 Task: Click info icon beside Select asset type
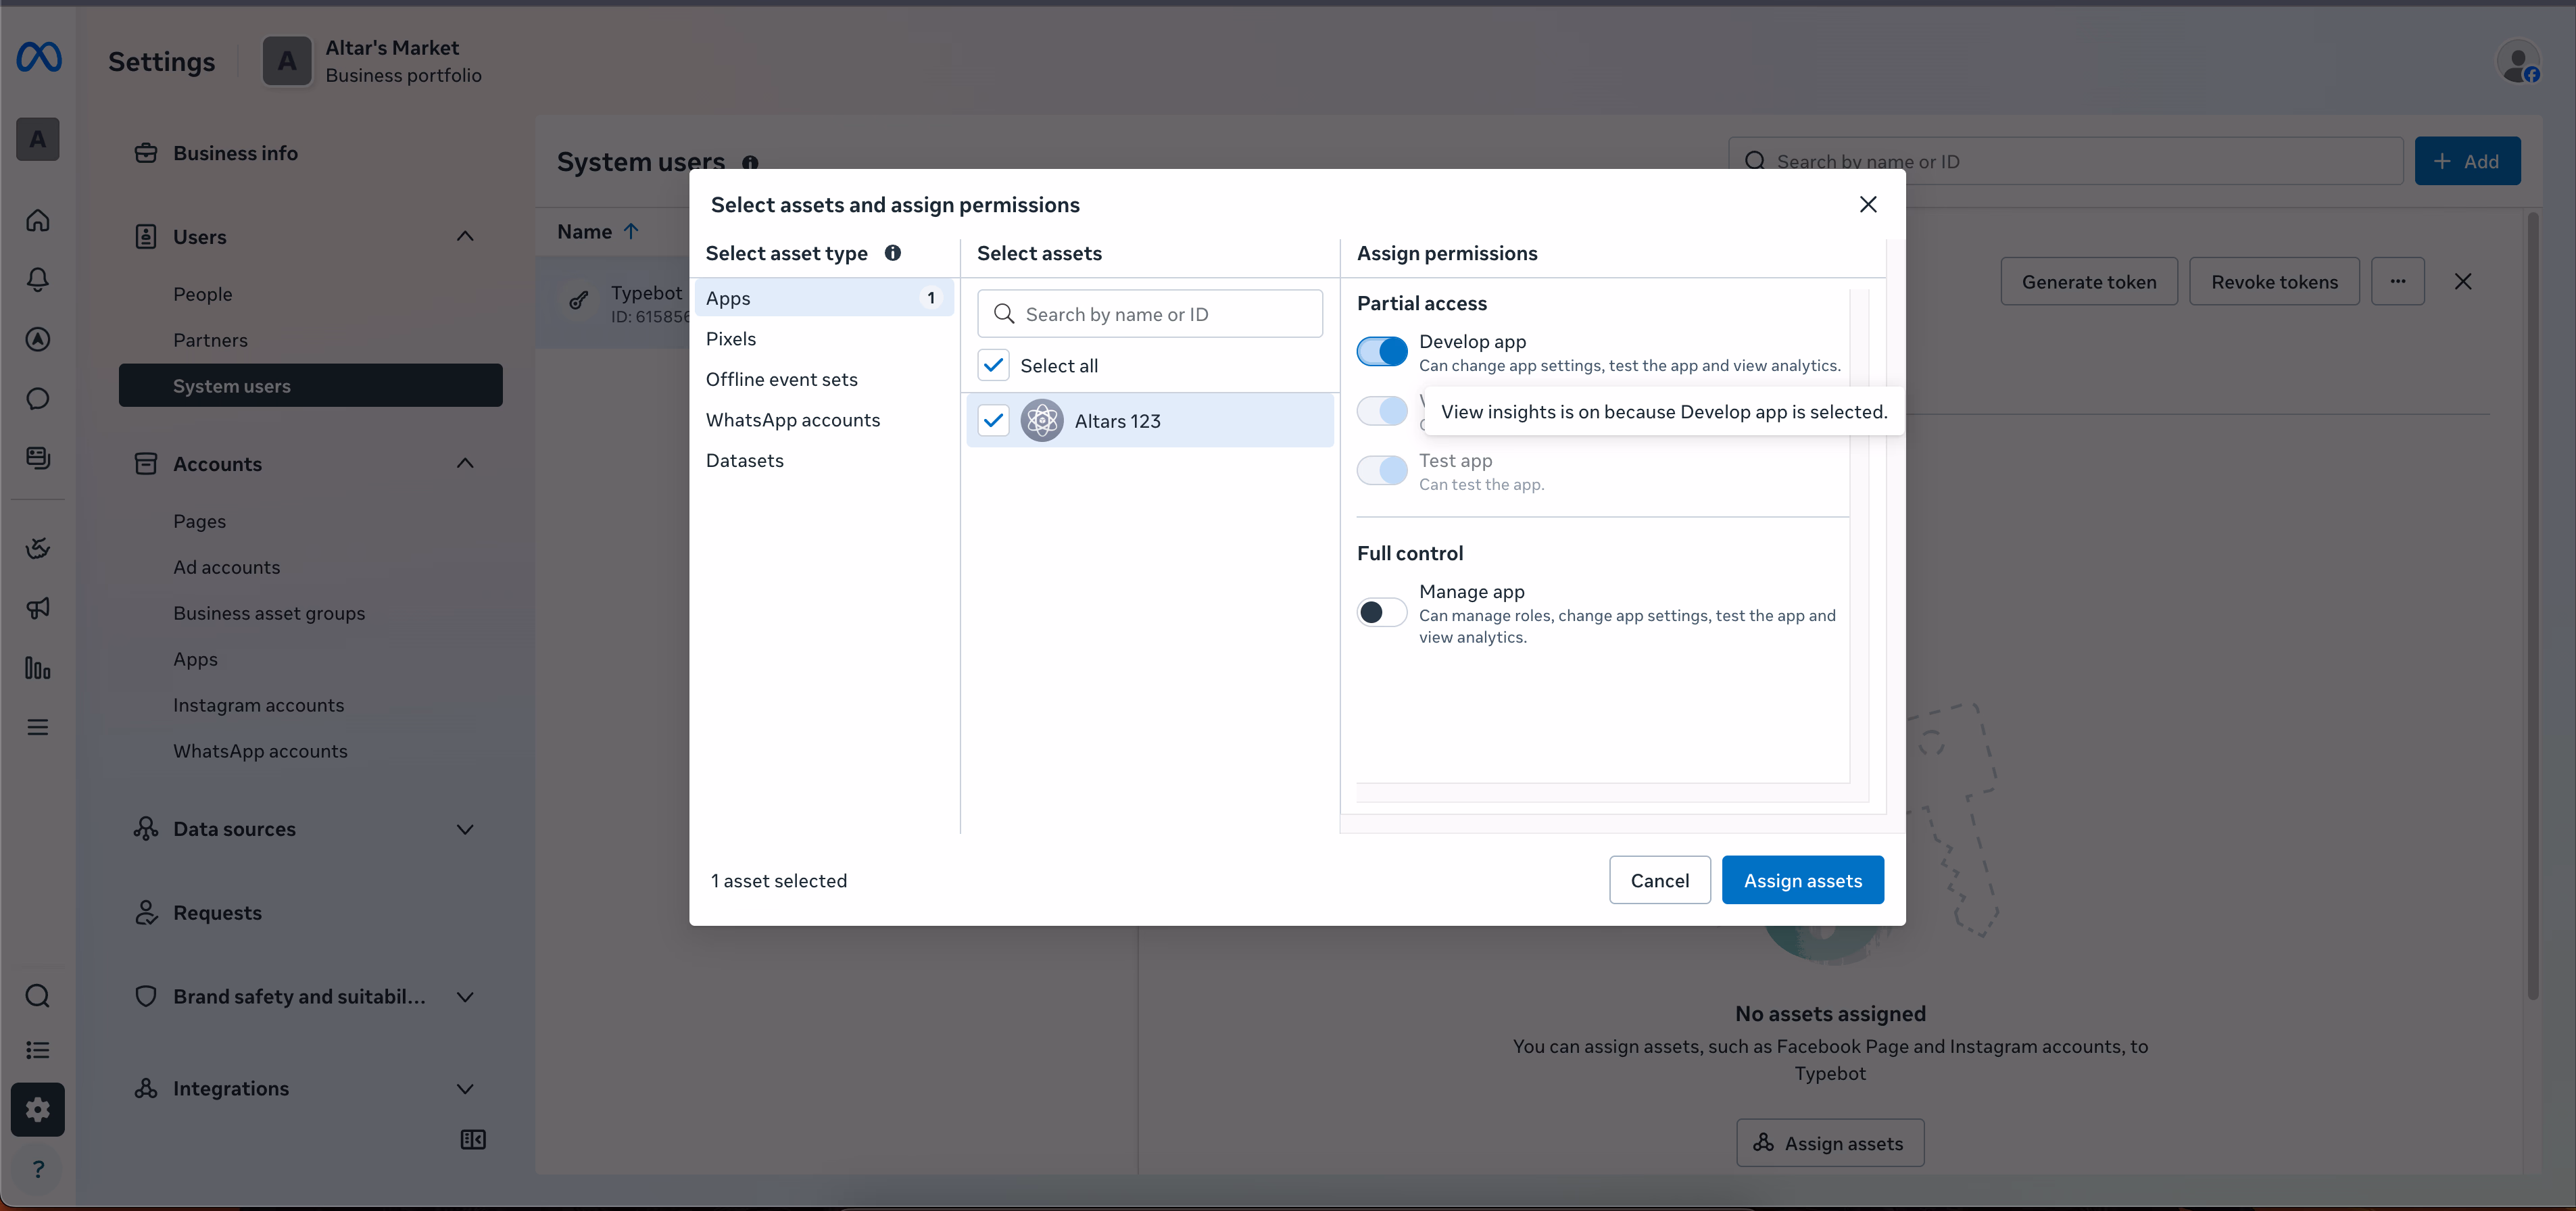click(892, 253)
